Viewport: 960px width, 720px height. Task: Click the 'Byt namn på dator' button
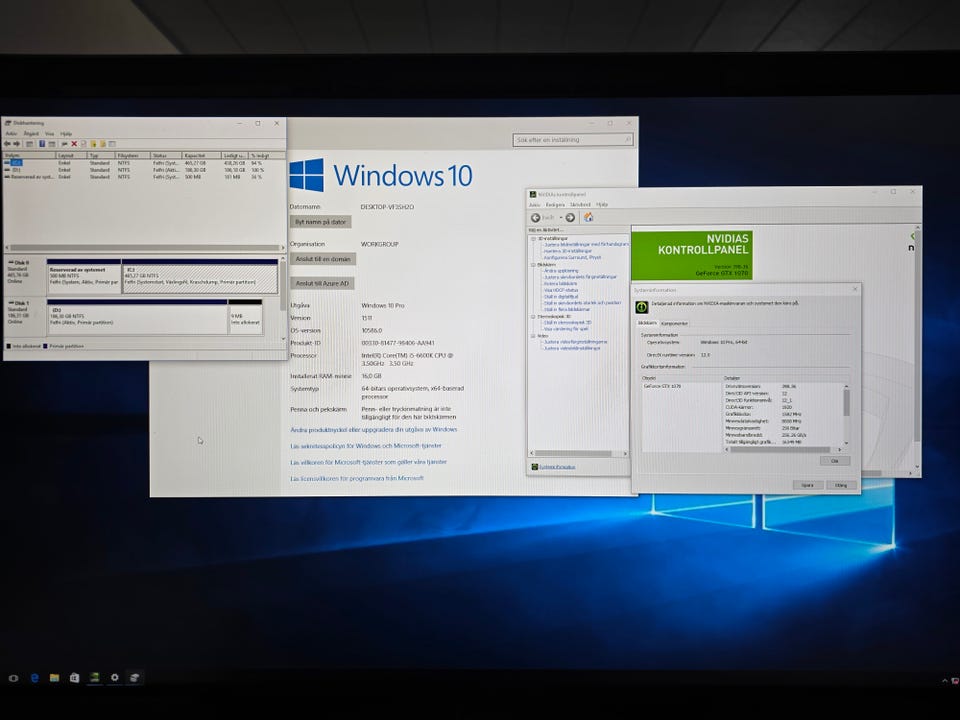point(320,221)
